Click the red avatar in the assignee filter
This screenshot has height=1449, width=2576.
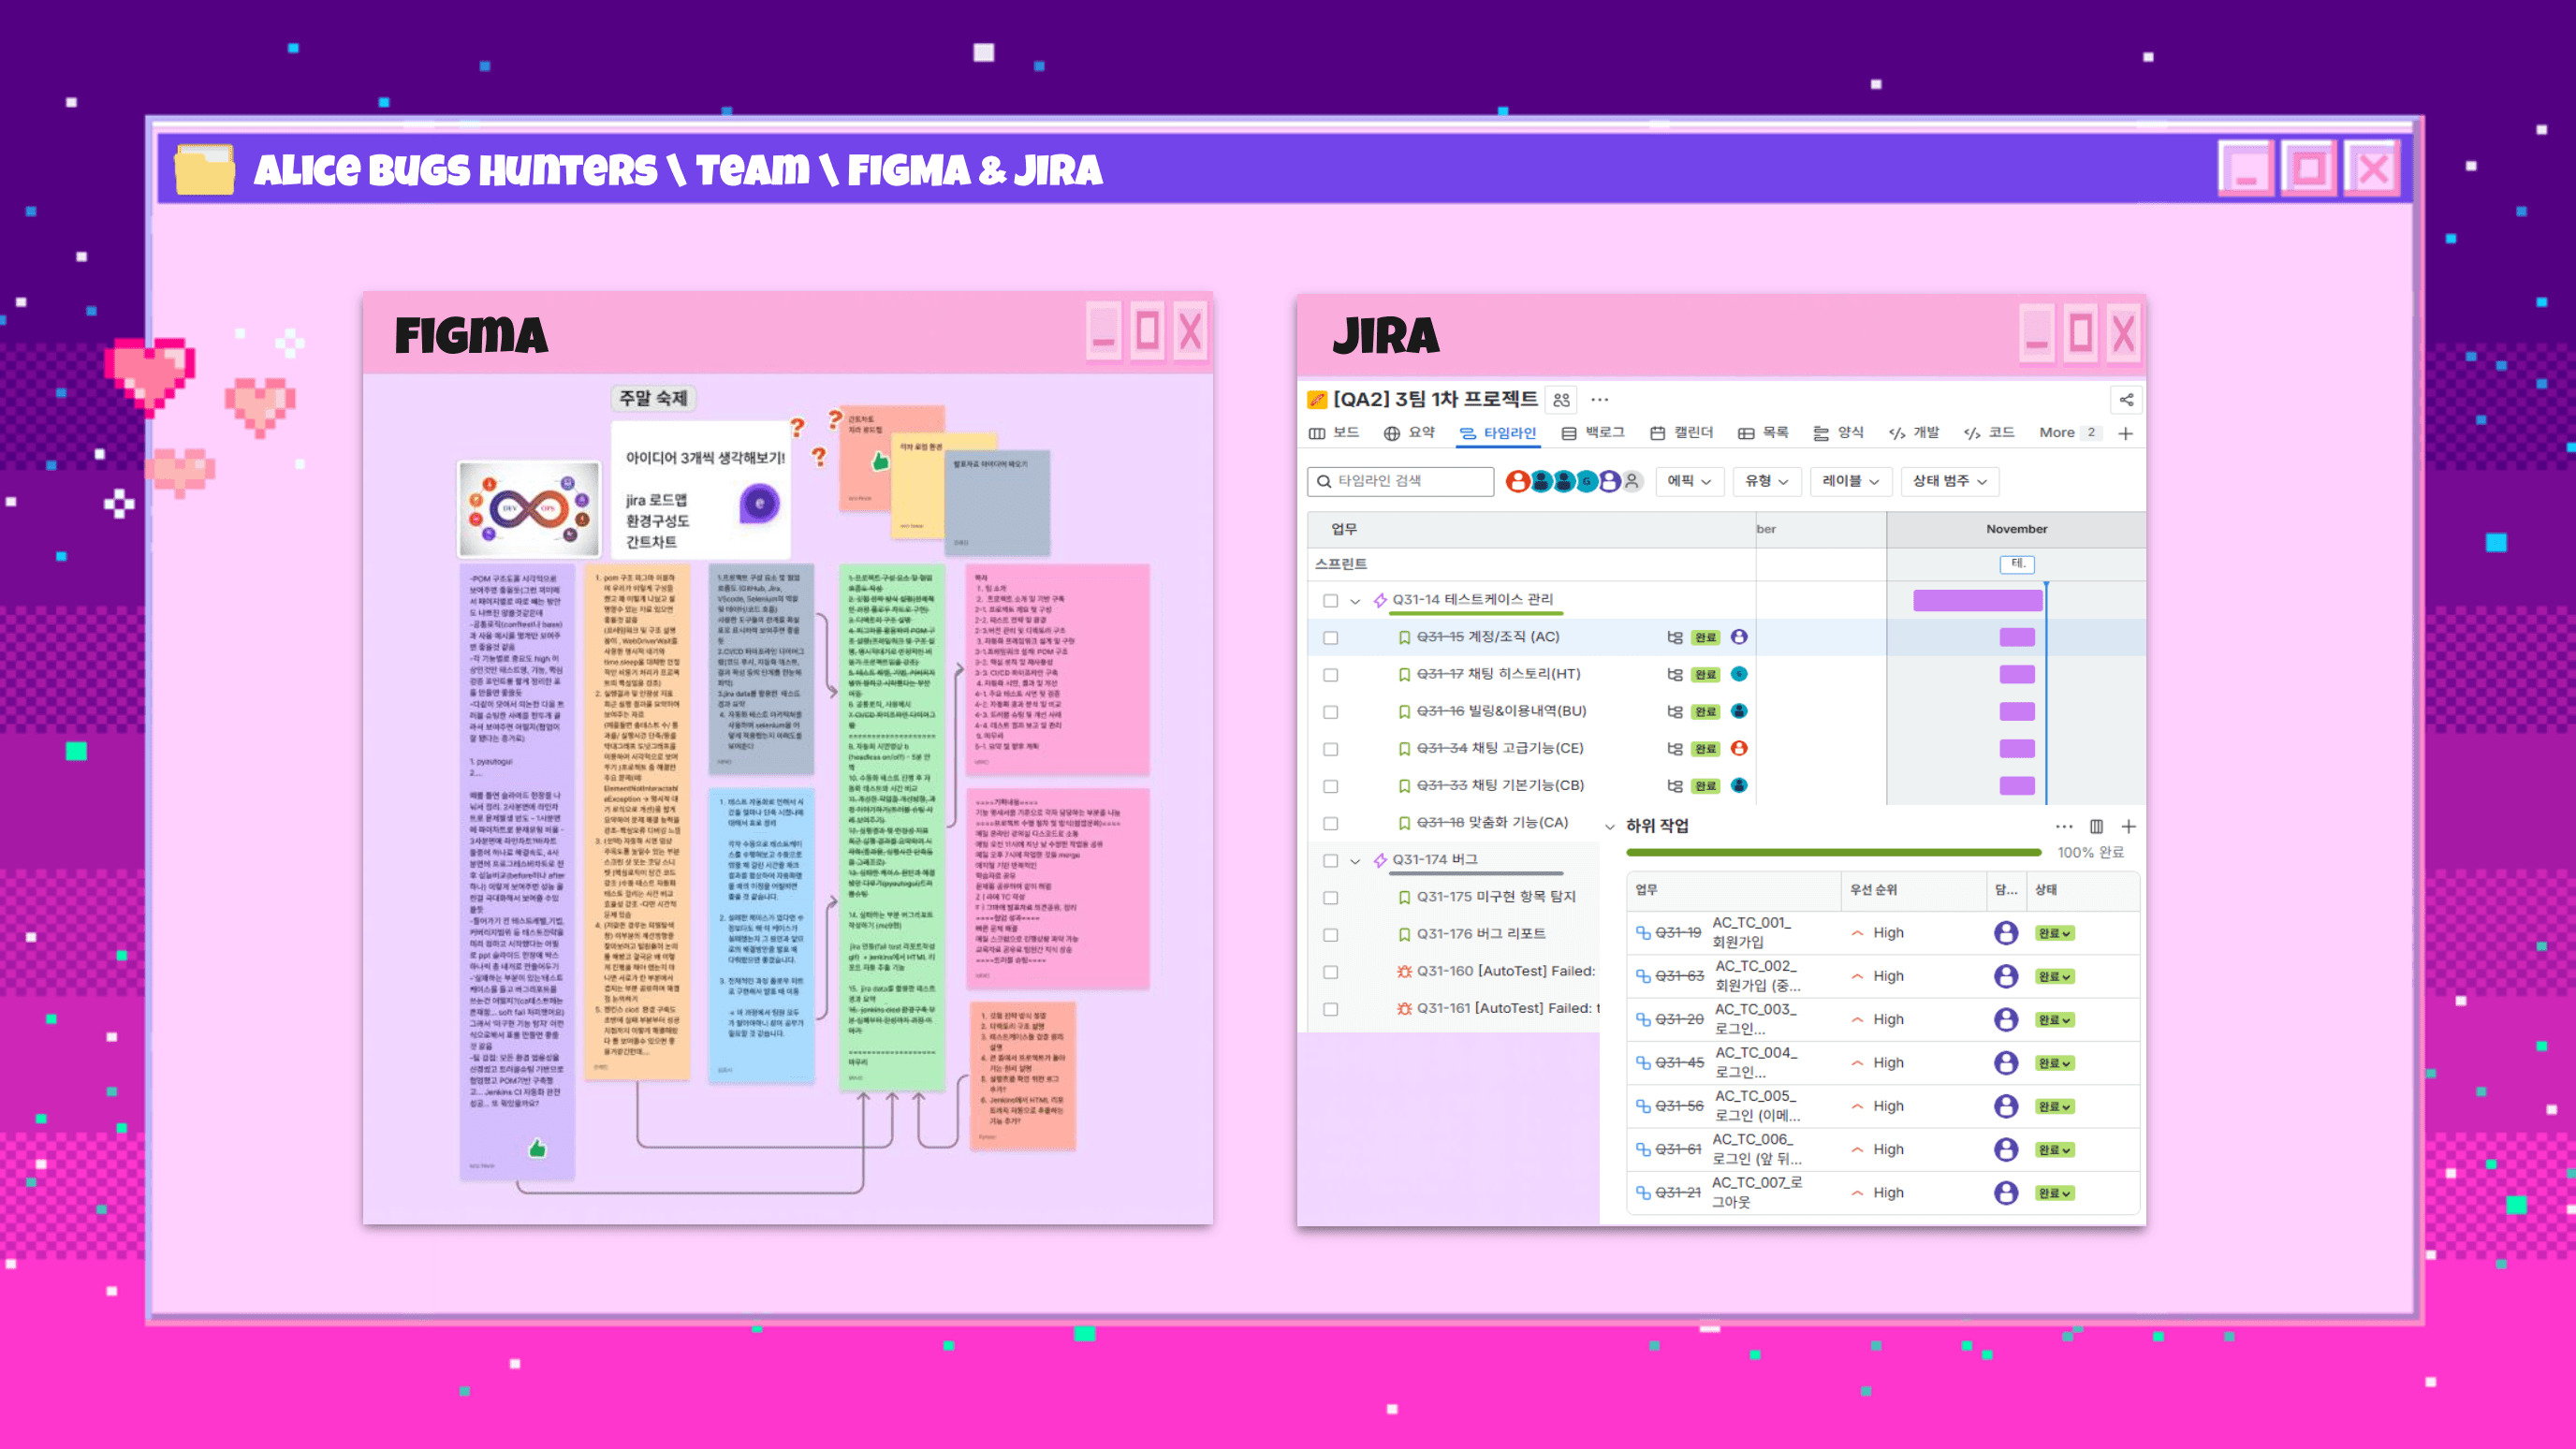pyautogui.click(x=1517, y=481)
